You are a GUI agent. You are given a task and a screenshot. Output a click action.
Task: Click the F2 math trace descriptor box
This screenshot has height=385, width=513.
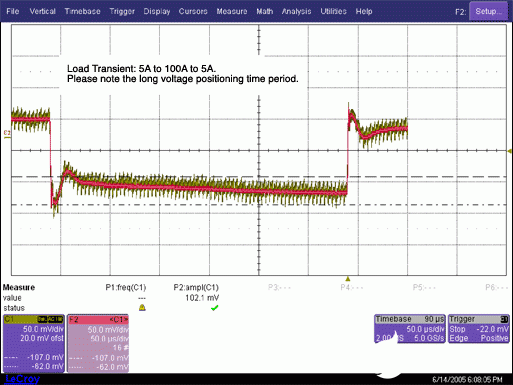click(98, 343)
